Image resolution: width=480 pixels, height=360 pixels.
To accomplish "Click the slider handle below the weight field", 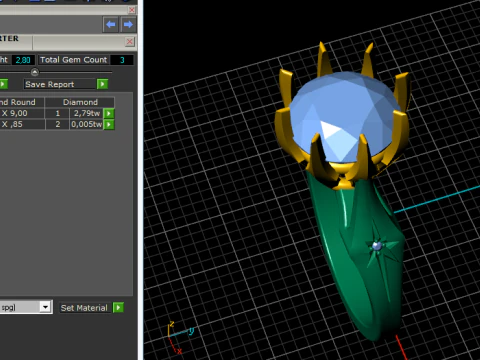I will 35,72.
